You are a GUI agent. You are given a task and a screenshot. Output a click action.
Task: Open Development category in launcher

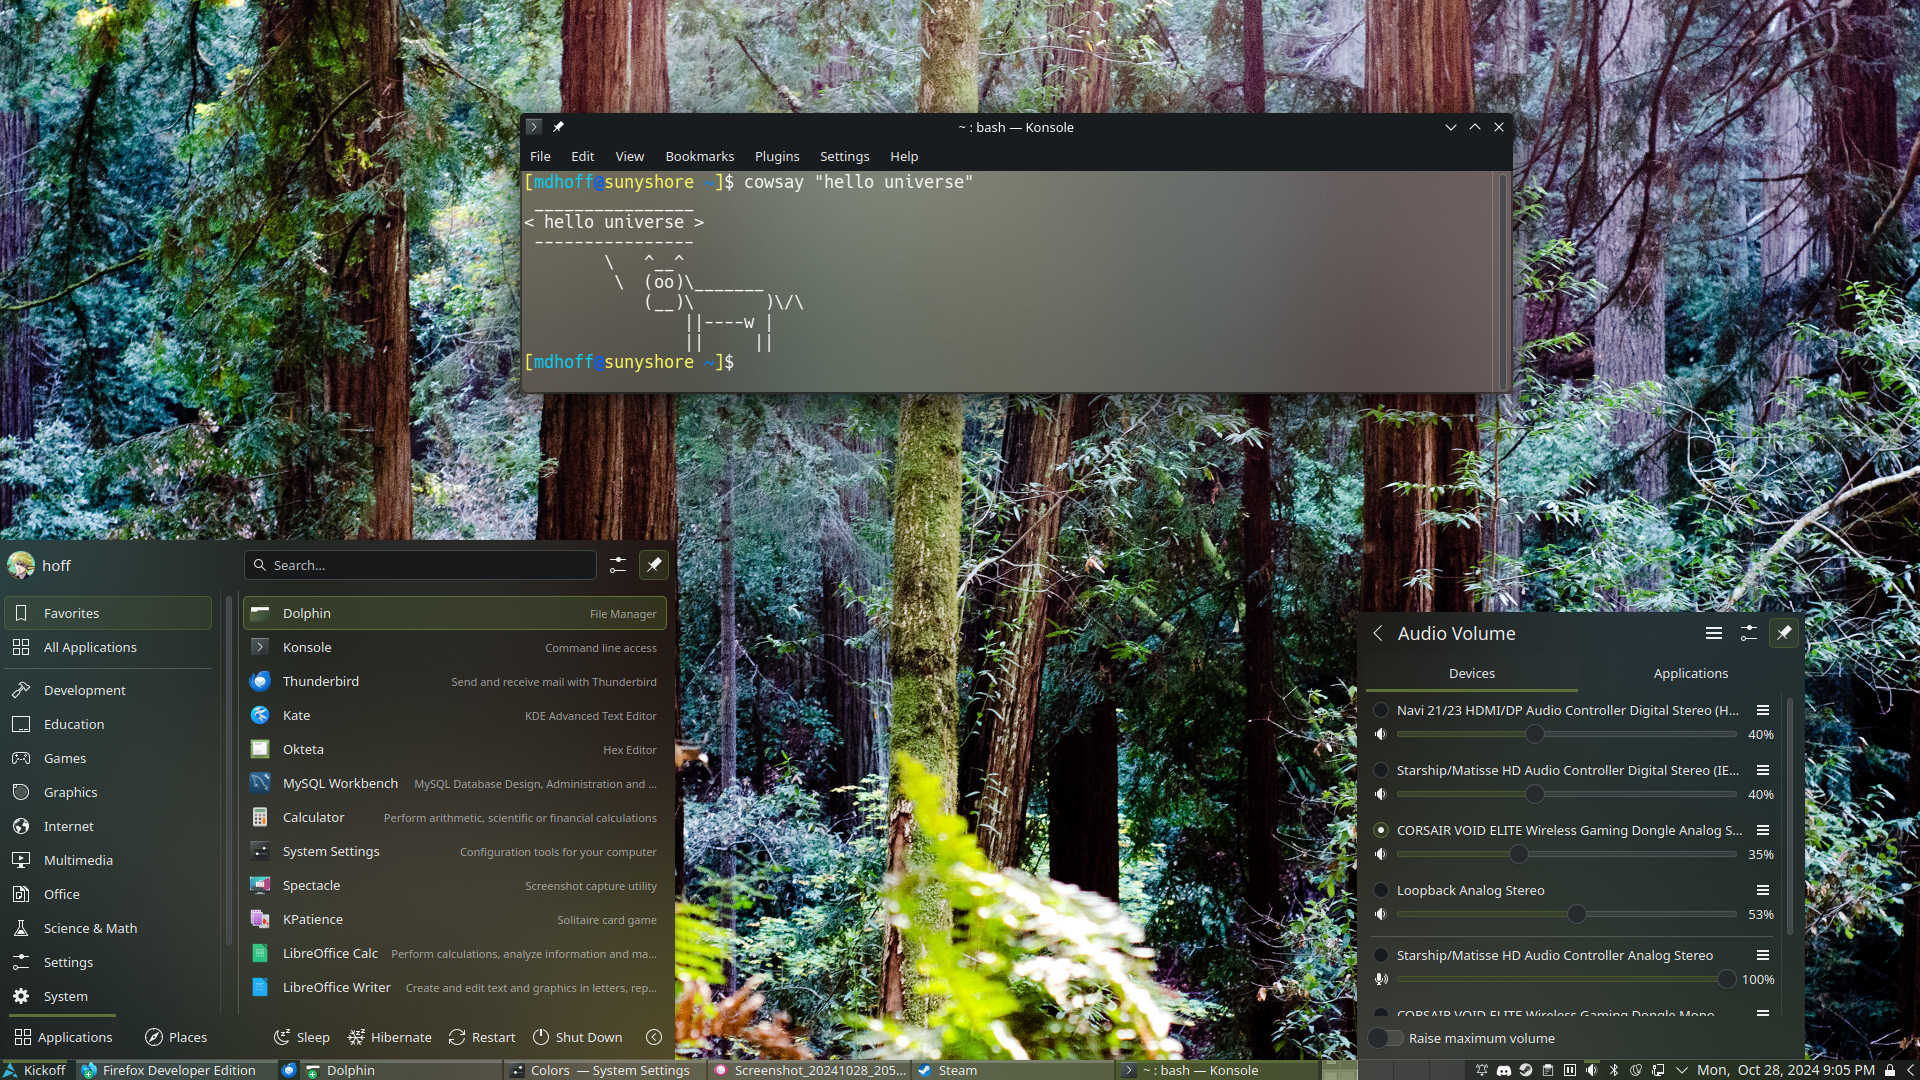[108, 690]
